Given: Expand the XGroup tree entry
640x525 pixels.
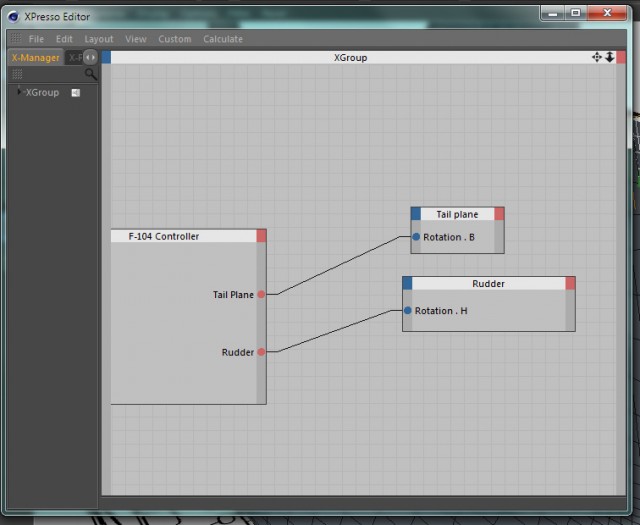Looking at the screenshot, I should pyautogui.click(x=19, y=91).
